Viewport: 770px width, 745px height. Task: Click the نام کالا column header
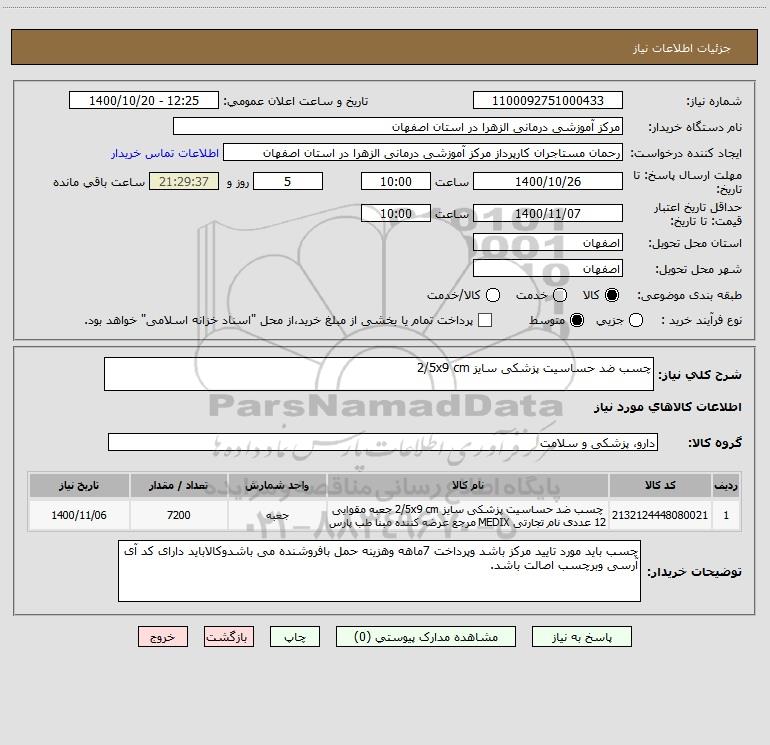[468, 486]
